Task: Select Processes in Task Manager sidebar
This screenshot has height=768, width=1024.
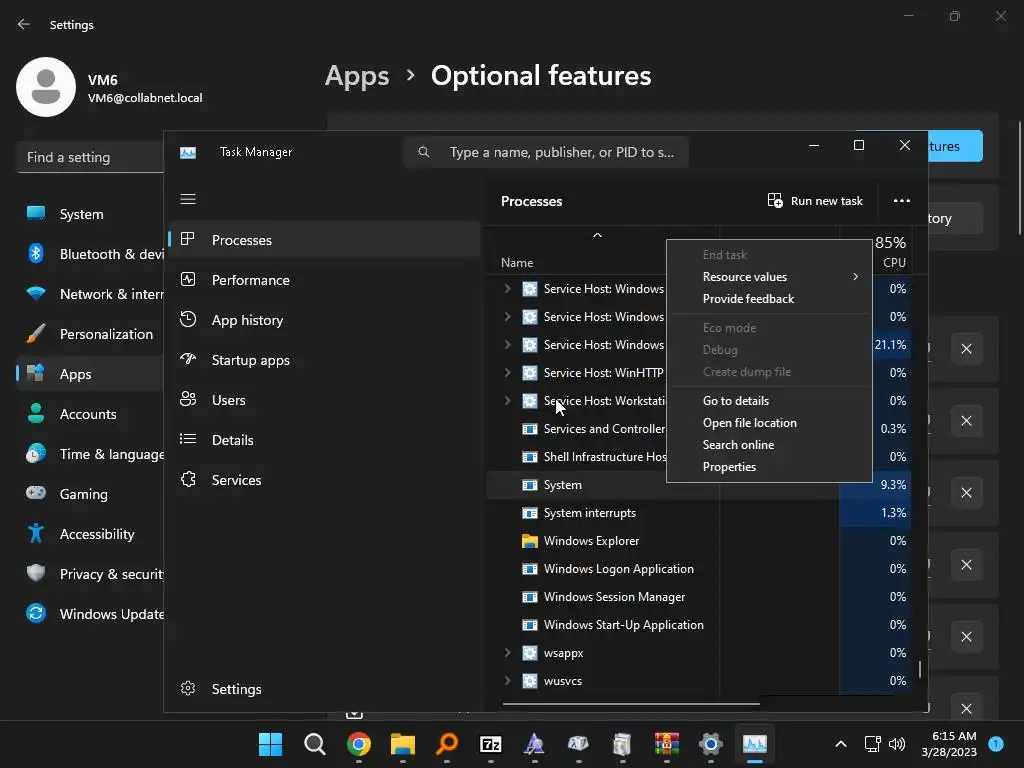Action: [x=325, y=240]
